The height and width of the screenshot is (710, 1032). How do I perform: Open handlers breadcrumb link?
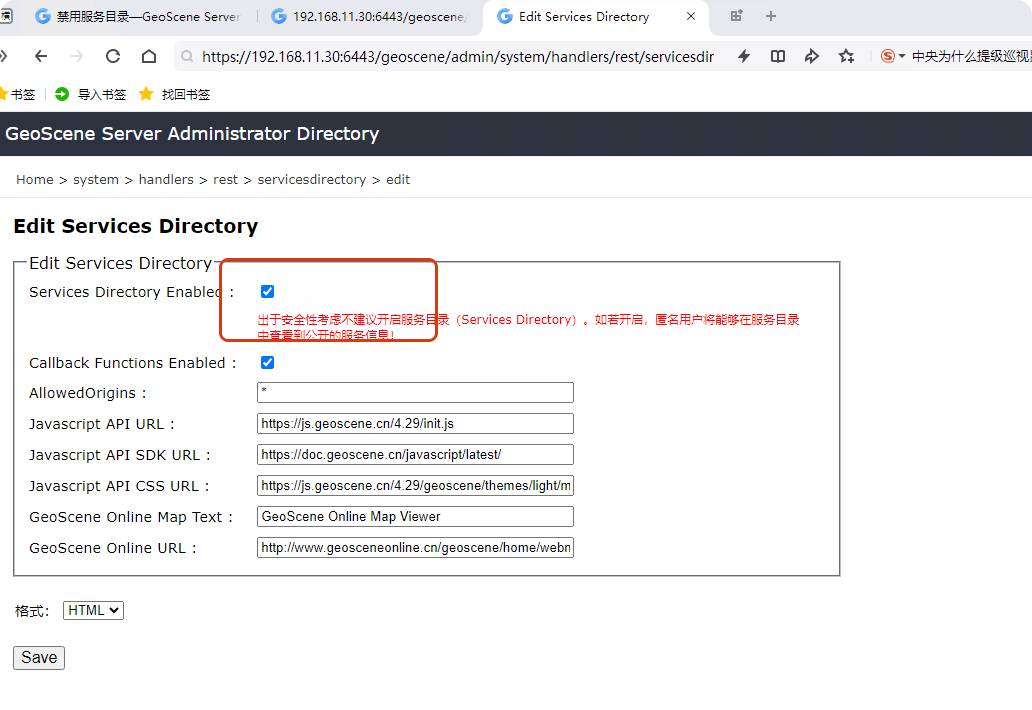click(x=166, y=180)
